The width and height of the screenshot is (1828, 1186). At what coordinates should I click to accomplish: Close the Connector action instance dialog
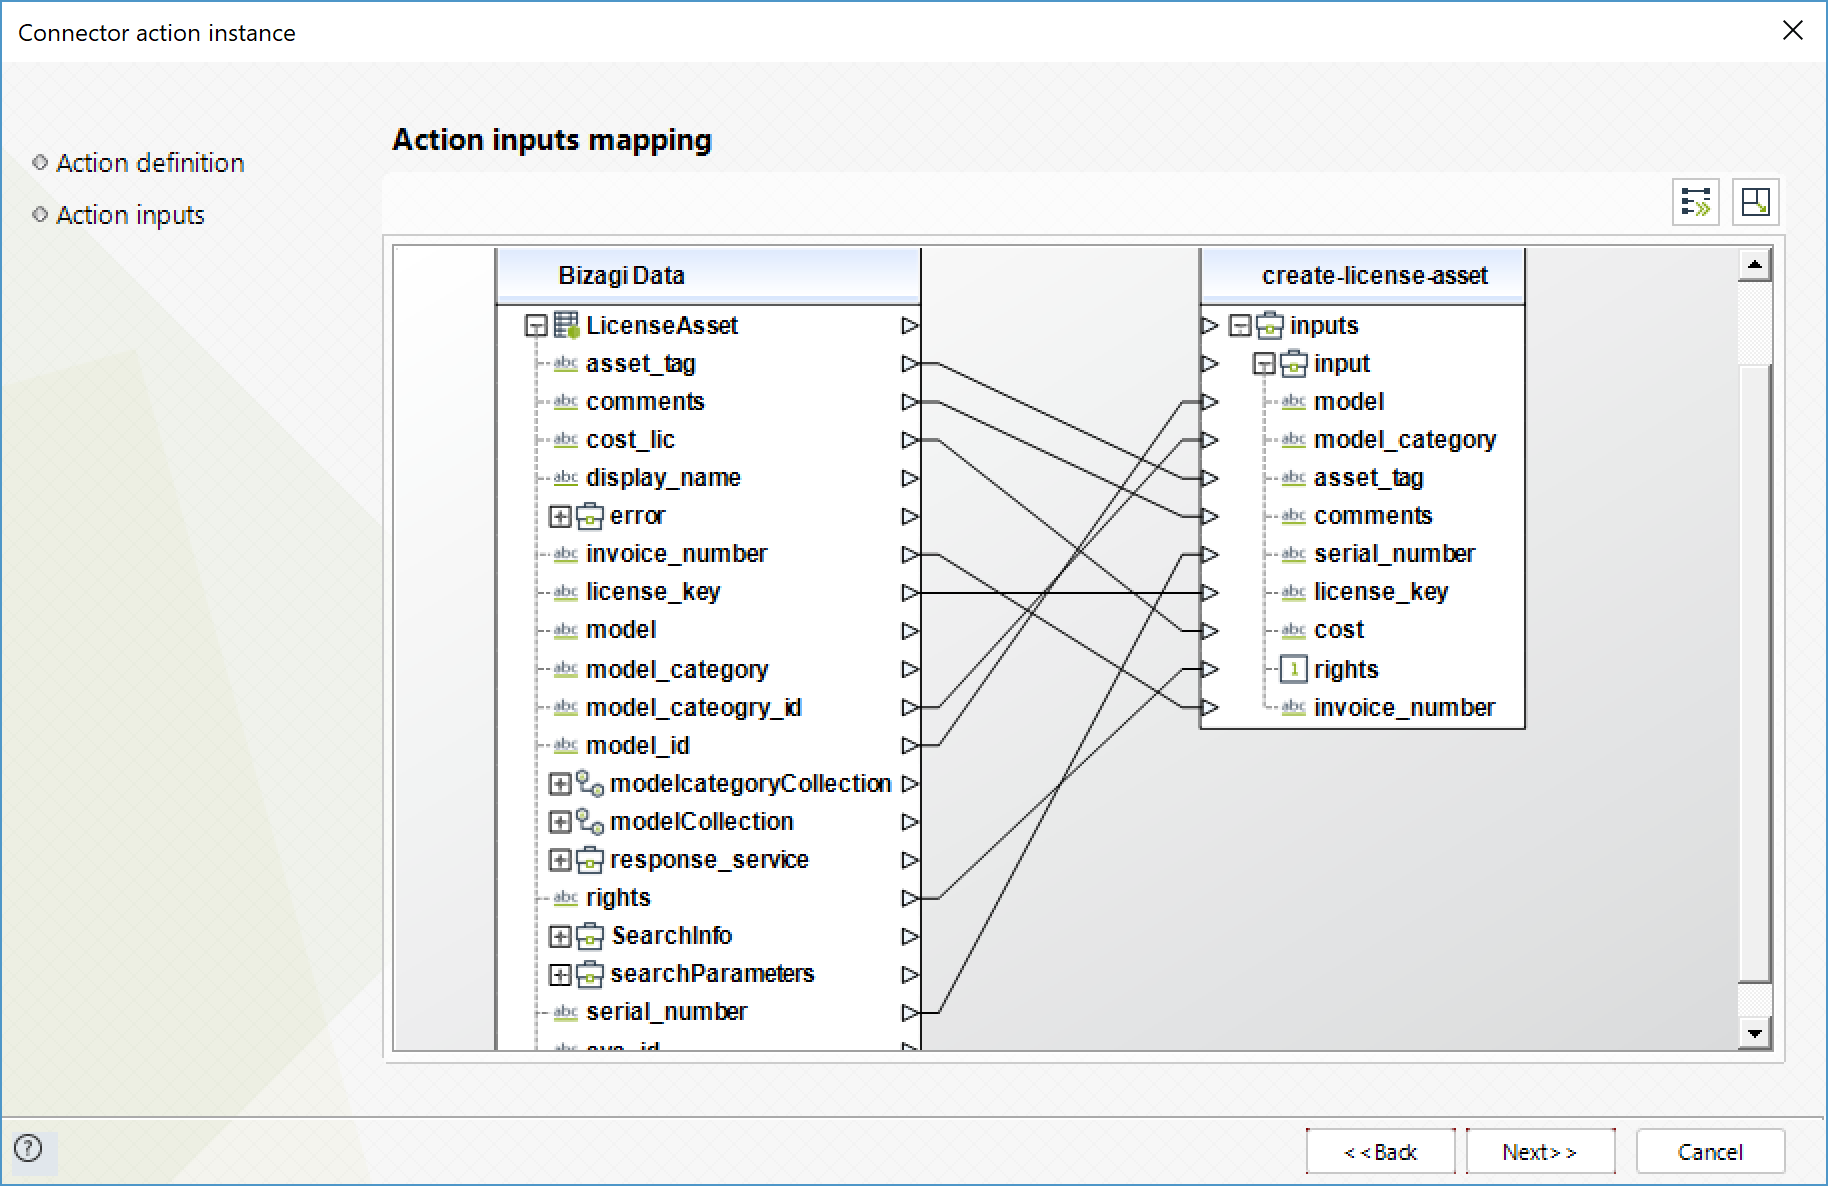(1792, 31)
